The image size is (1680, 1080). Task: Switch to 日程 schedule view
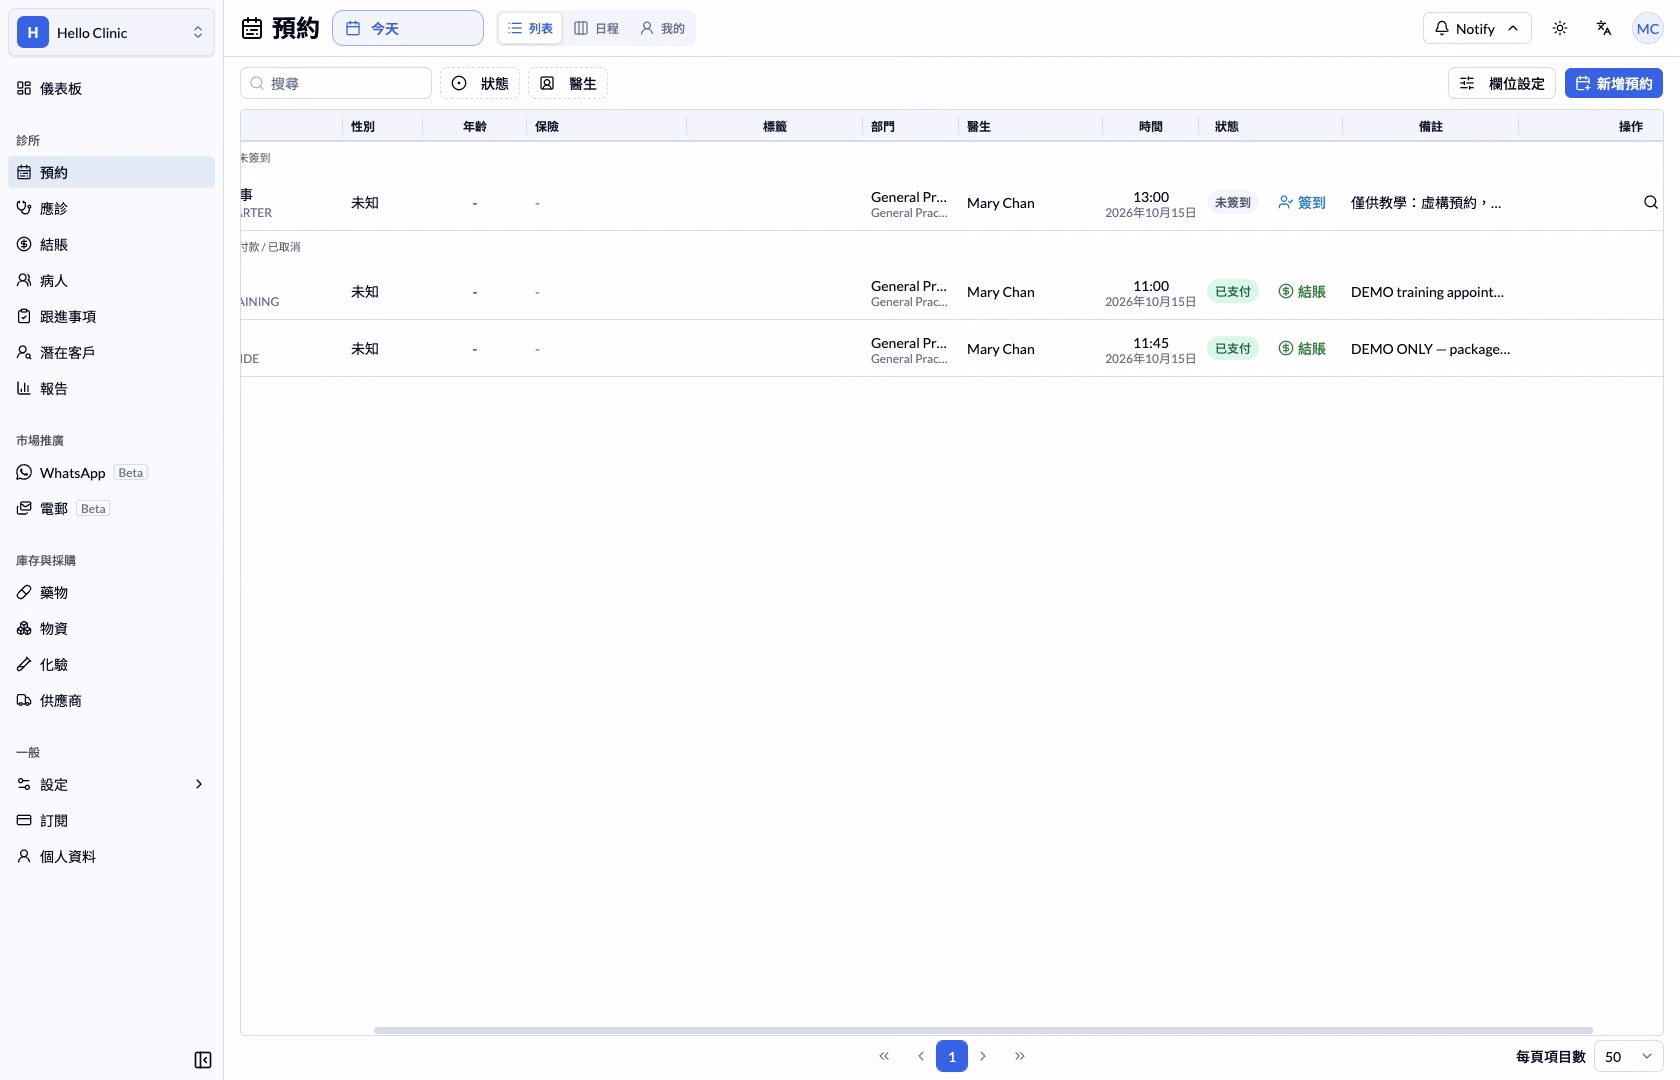(596, 28)
